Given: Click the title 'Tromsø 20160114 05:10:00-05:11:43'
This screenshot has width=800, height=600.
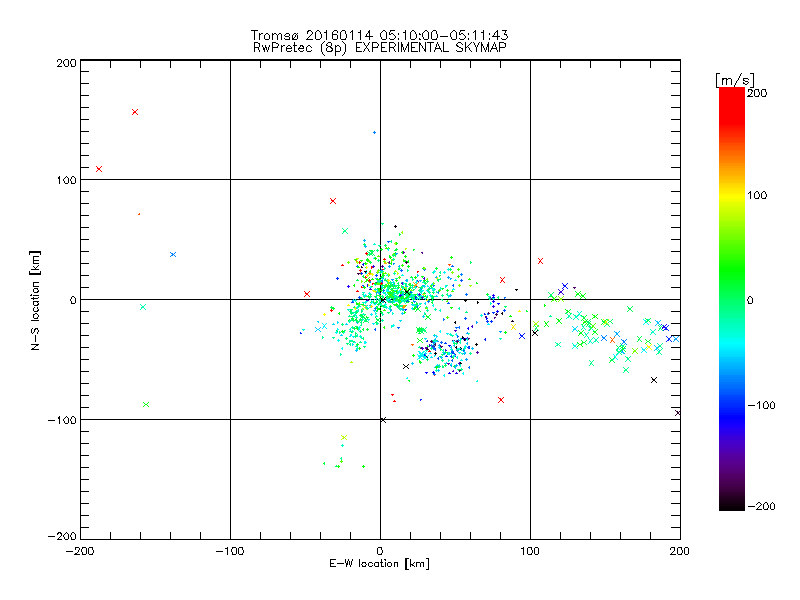Looking at the screenshot, I should [379, 35].
